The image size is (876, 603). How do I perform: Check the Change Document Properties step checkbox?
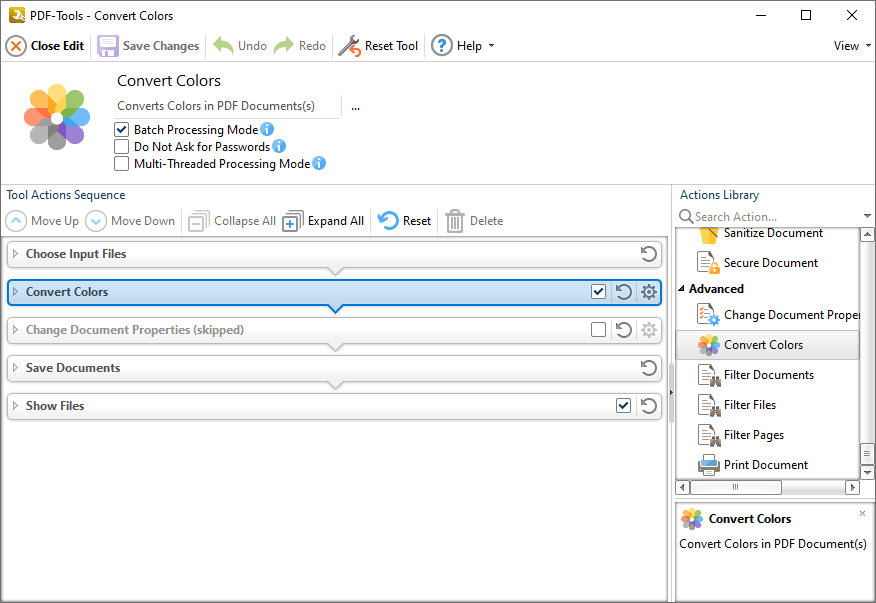[x=598, y=330]
